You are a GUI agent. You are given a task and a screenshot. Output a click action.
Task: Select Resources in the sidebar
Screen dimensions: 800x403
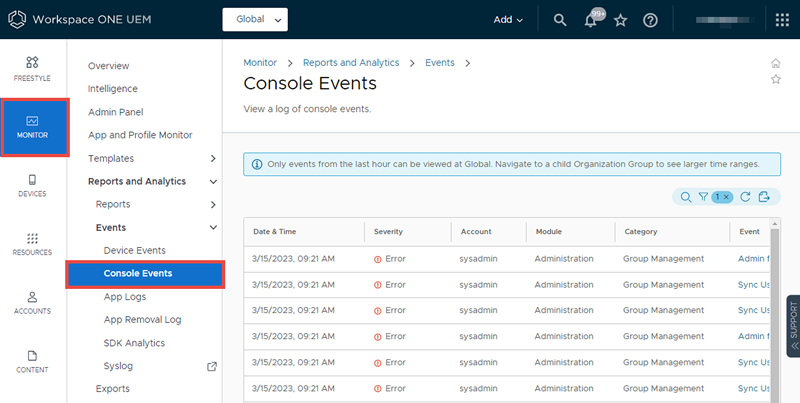pyautogui.click(x=32, y=245)
